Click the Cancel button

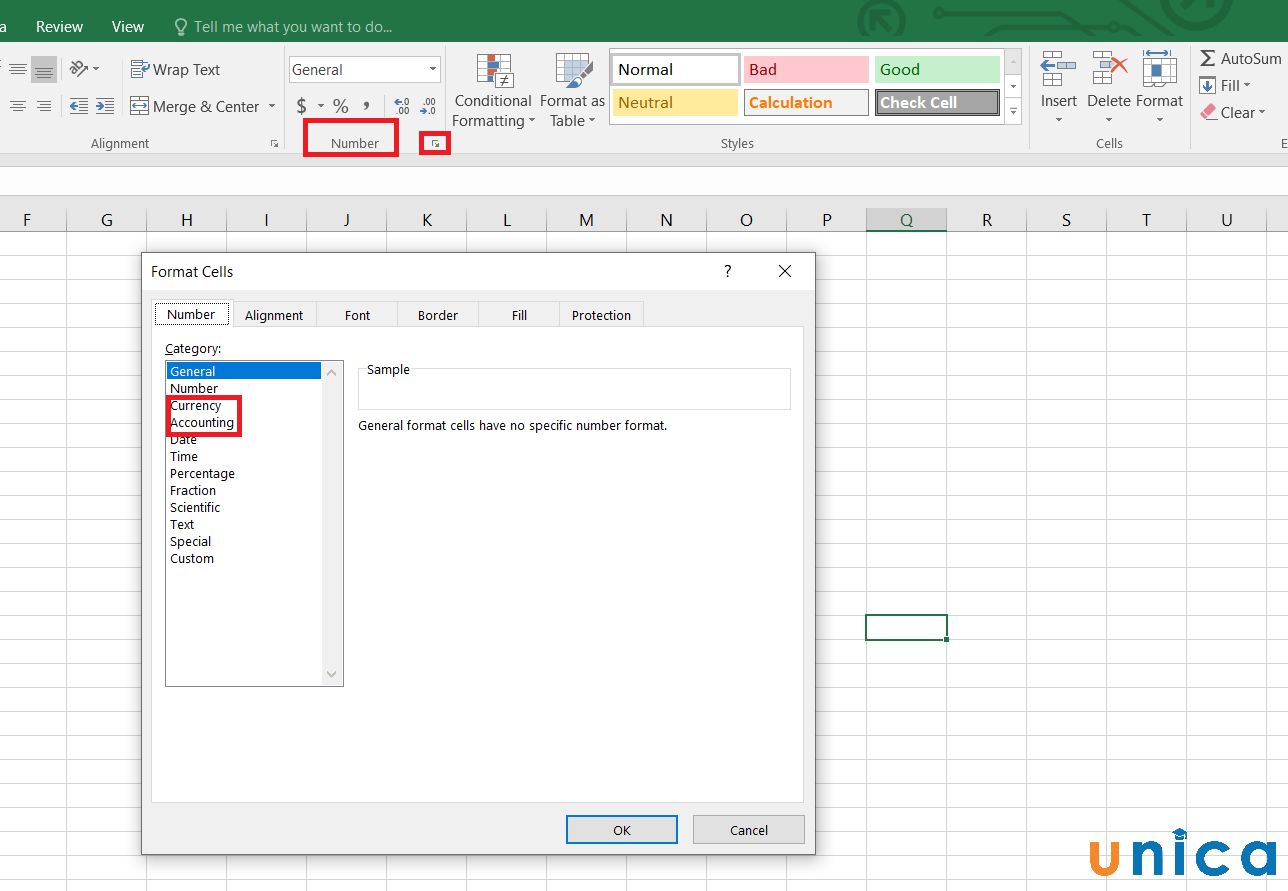tap(748, 830)
